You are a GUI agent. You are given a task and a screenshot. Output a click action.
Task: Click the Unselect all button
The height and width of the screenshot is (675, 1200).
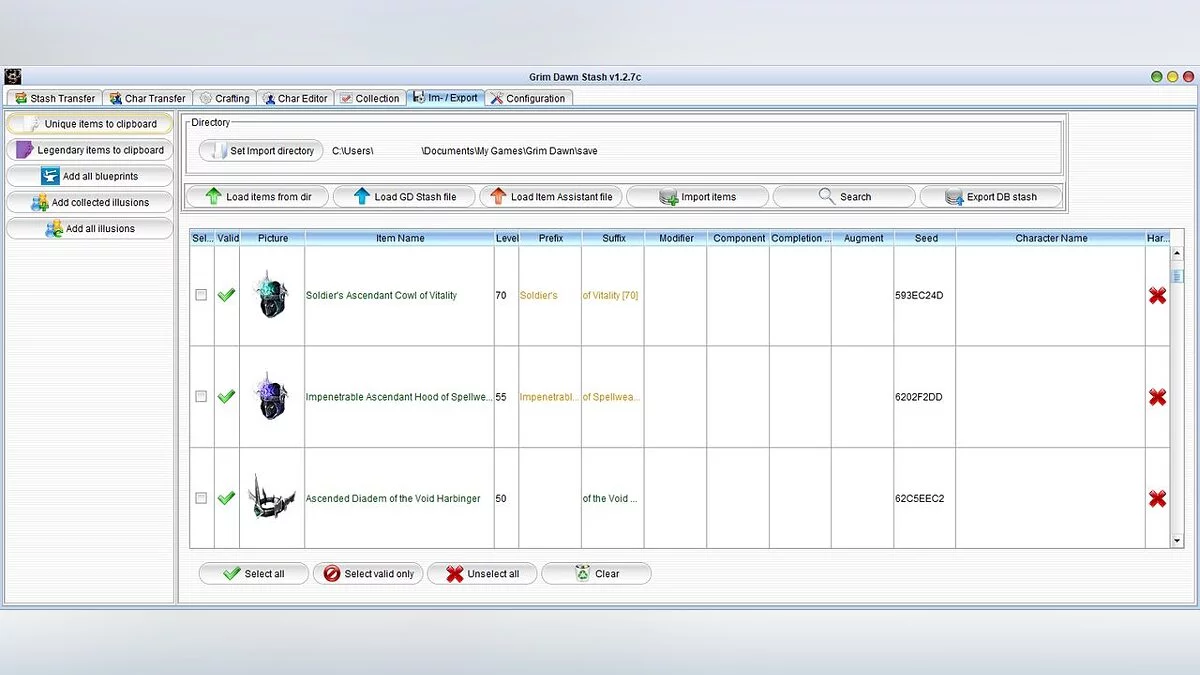tap(482, 574)
